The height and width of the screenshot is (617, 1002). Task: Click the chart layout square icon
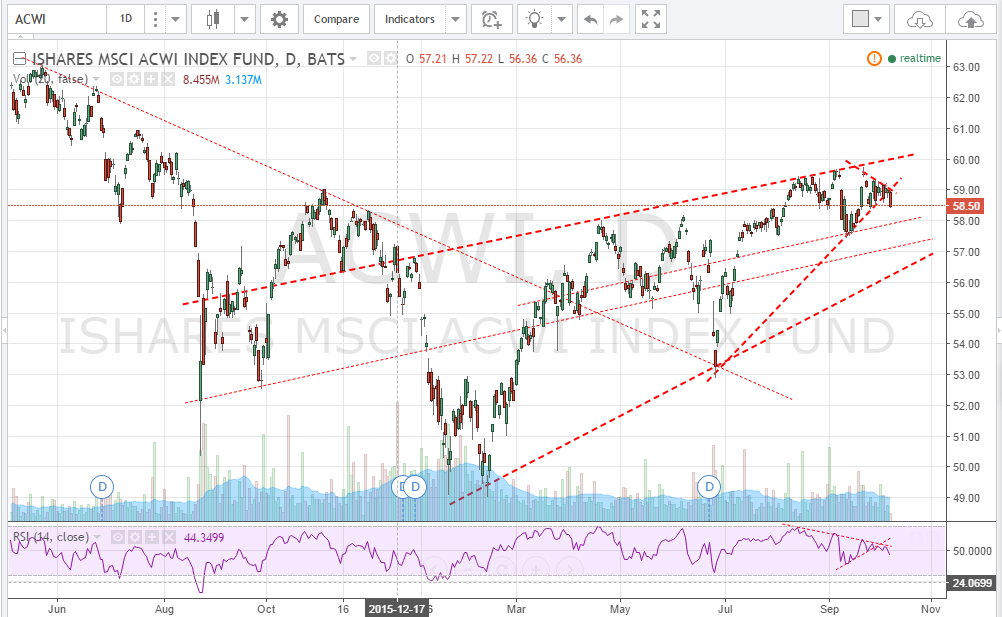pos(861,19)
